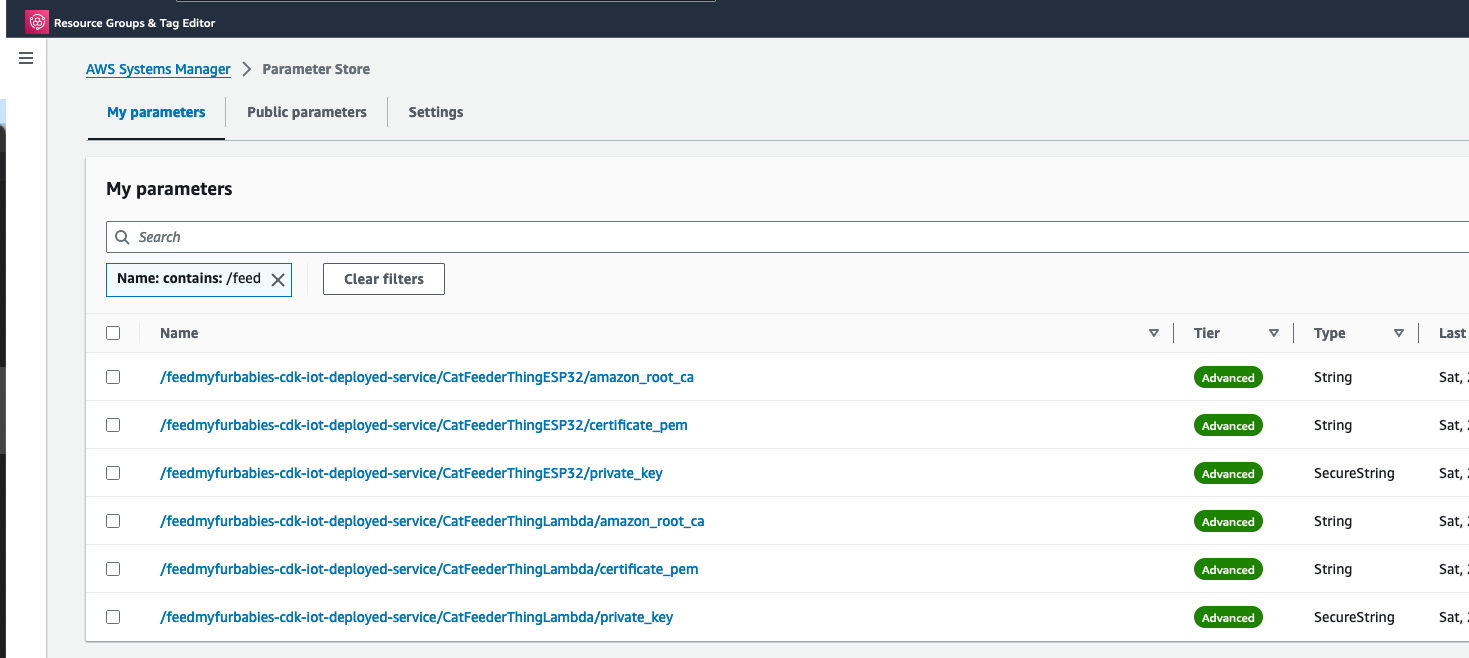This screenshot has height=658, width=1469.
Task: Toggle the select-all checkbox in header
Action: tap(113, 333)
